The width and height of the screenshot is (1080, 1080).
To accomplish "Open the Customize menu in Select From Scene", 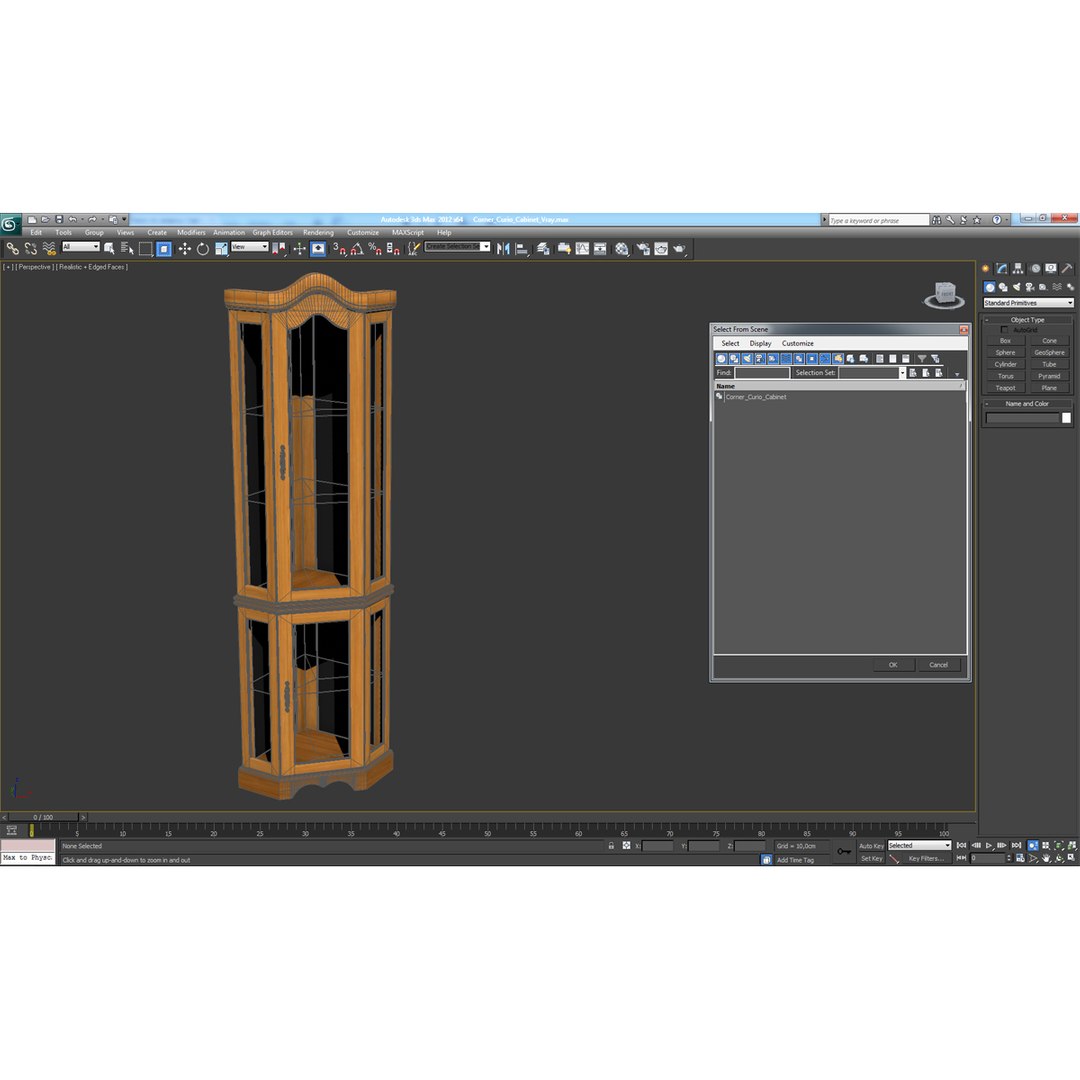I will pos(798,343).
